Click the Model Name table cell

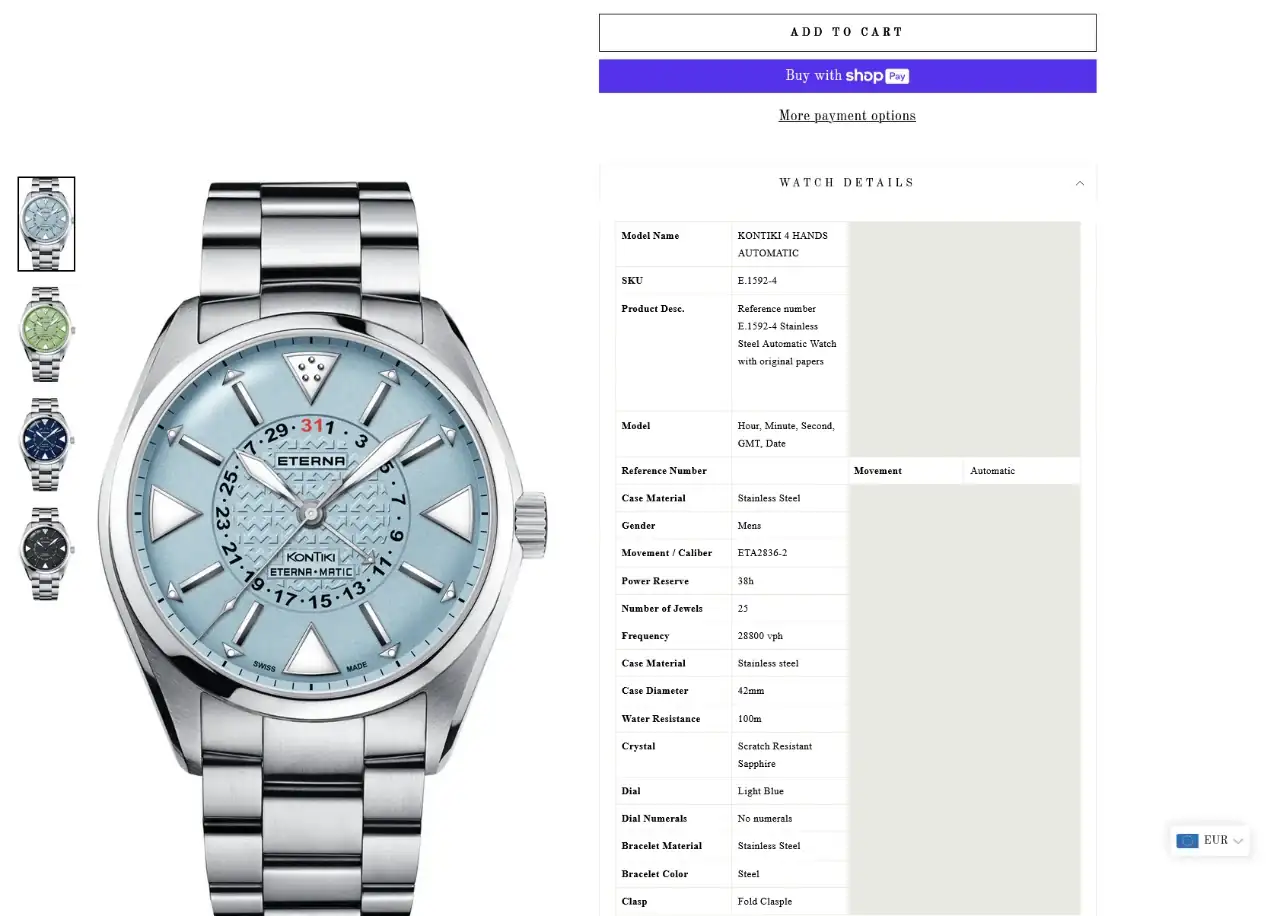click(673, 244)
